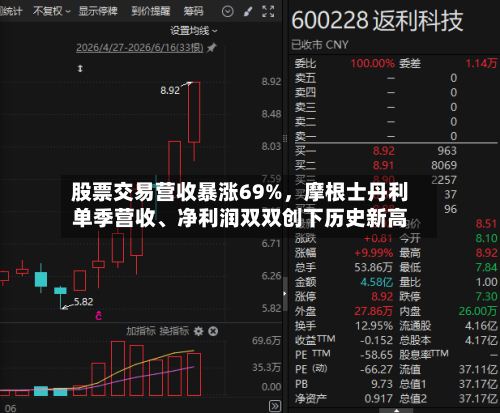This screenshot has width=500, height=413.
Task: Click the 5.82 low price label on chart
Action: tap(83, 302)
